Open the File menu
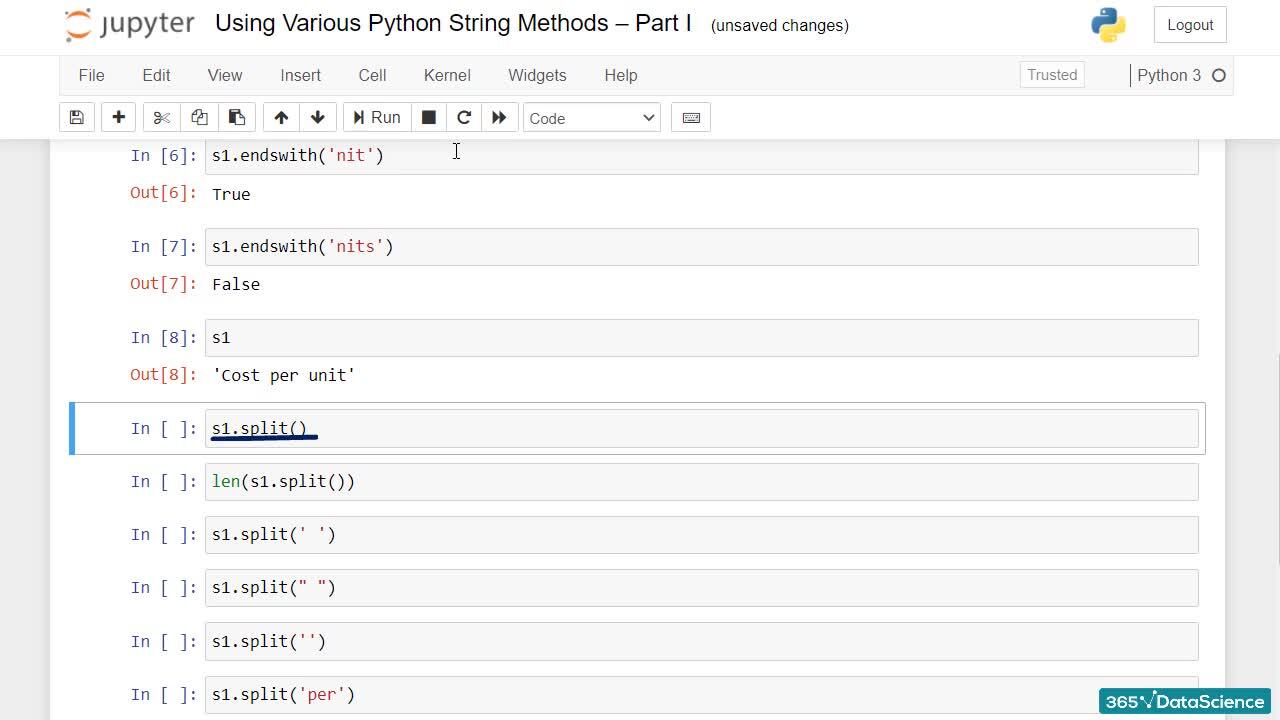The width and height of the screenshot is (1280, 720). [91, 75]
